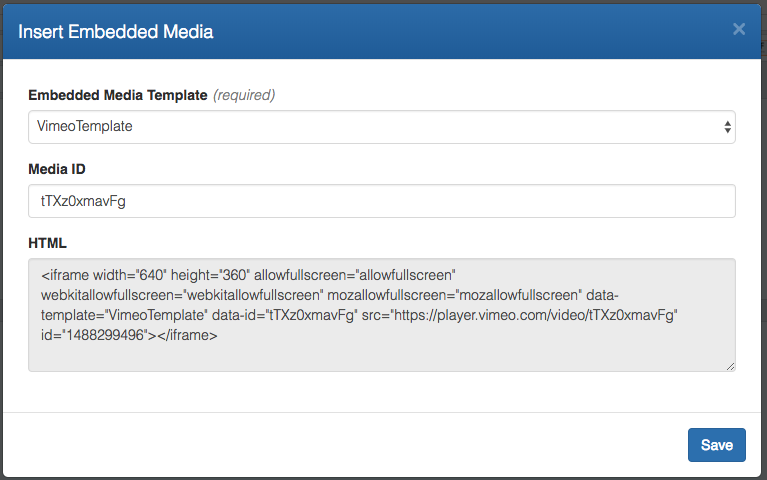Click the "Embedded Media Template" label

pos(118,96)
